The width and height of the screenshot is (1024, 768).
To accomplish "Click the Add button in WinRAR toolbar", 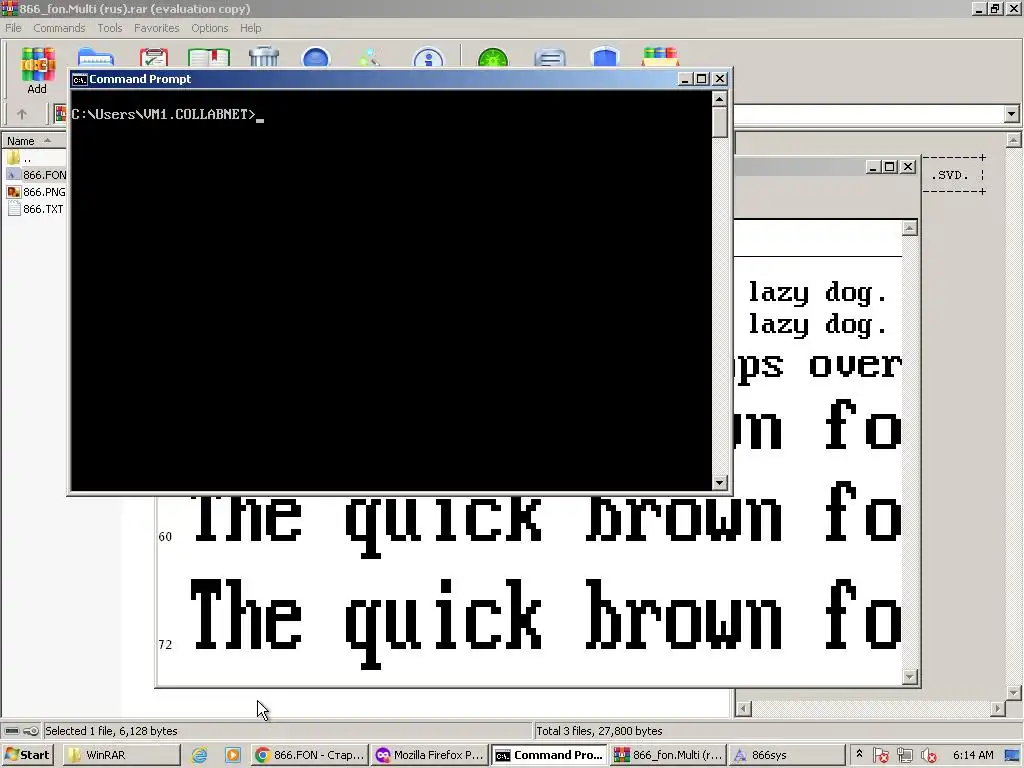I will (x=37, y=71).
